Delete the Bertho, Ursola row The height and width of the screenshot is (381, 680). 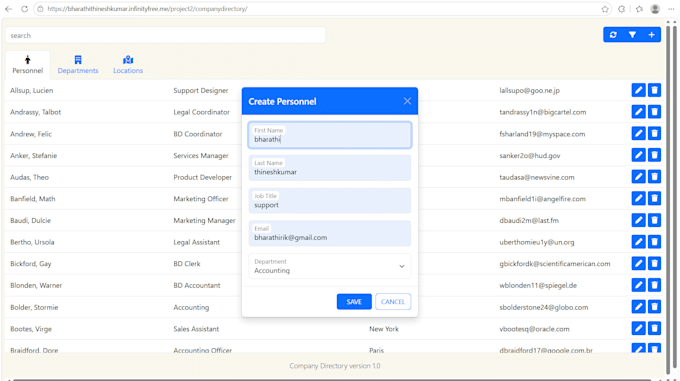pyautogui.click(x=654, y=242)
